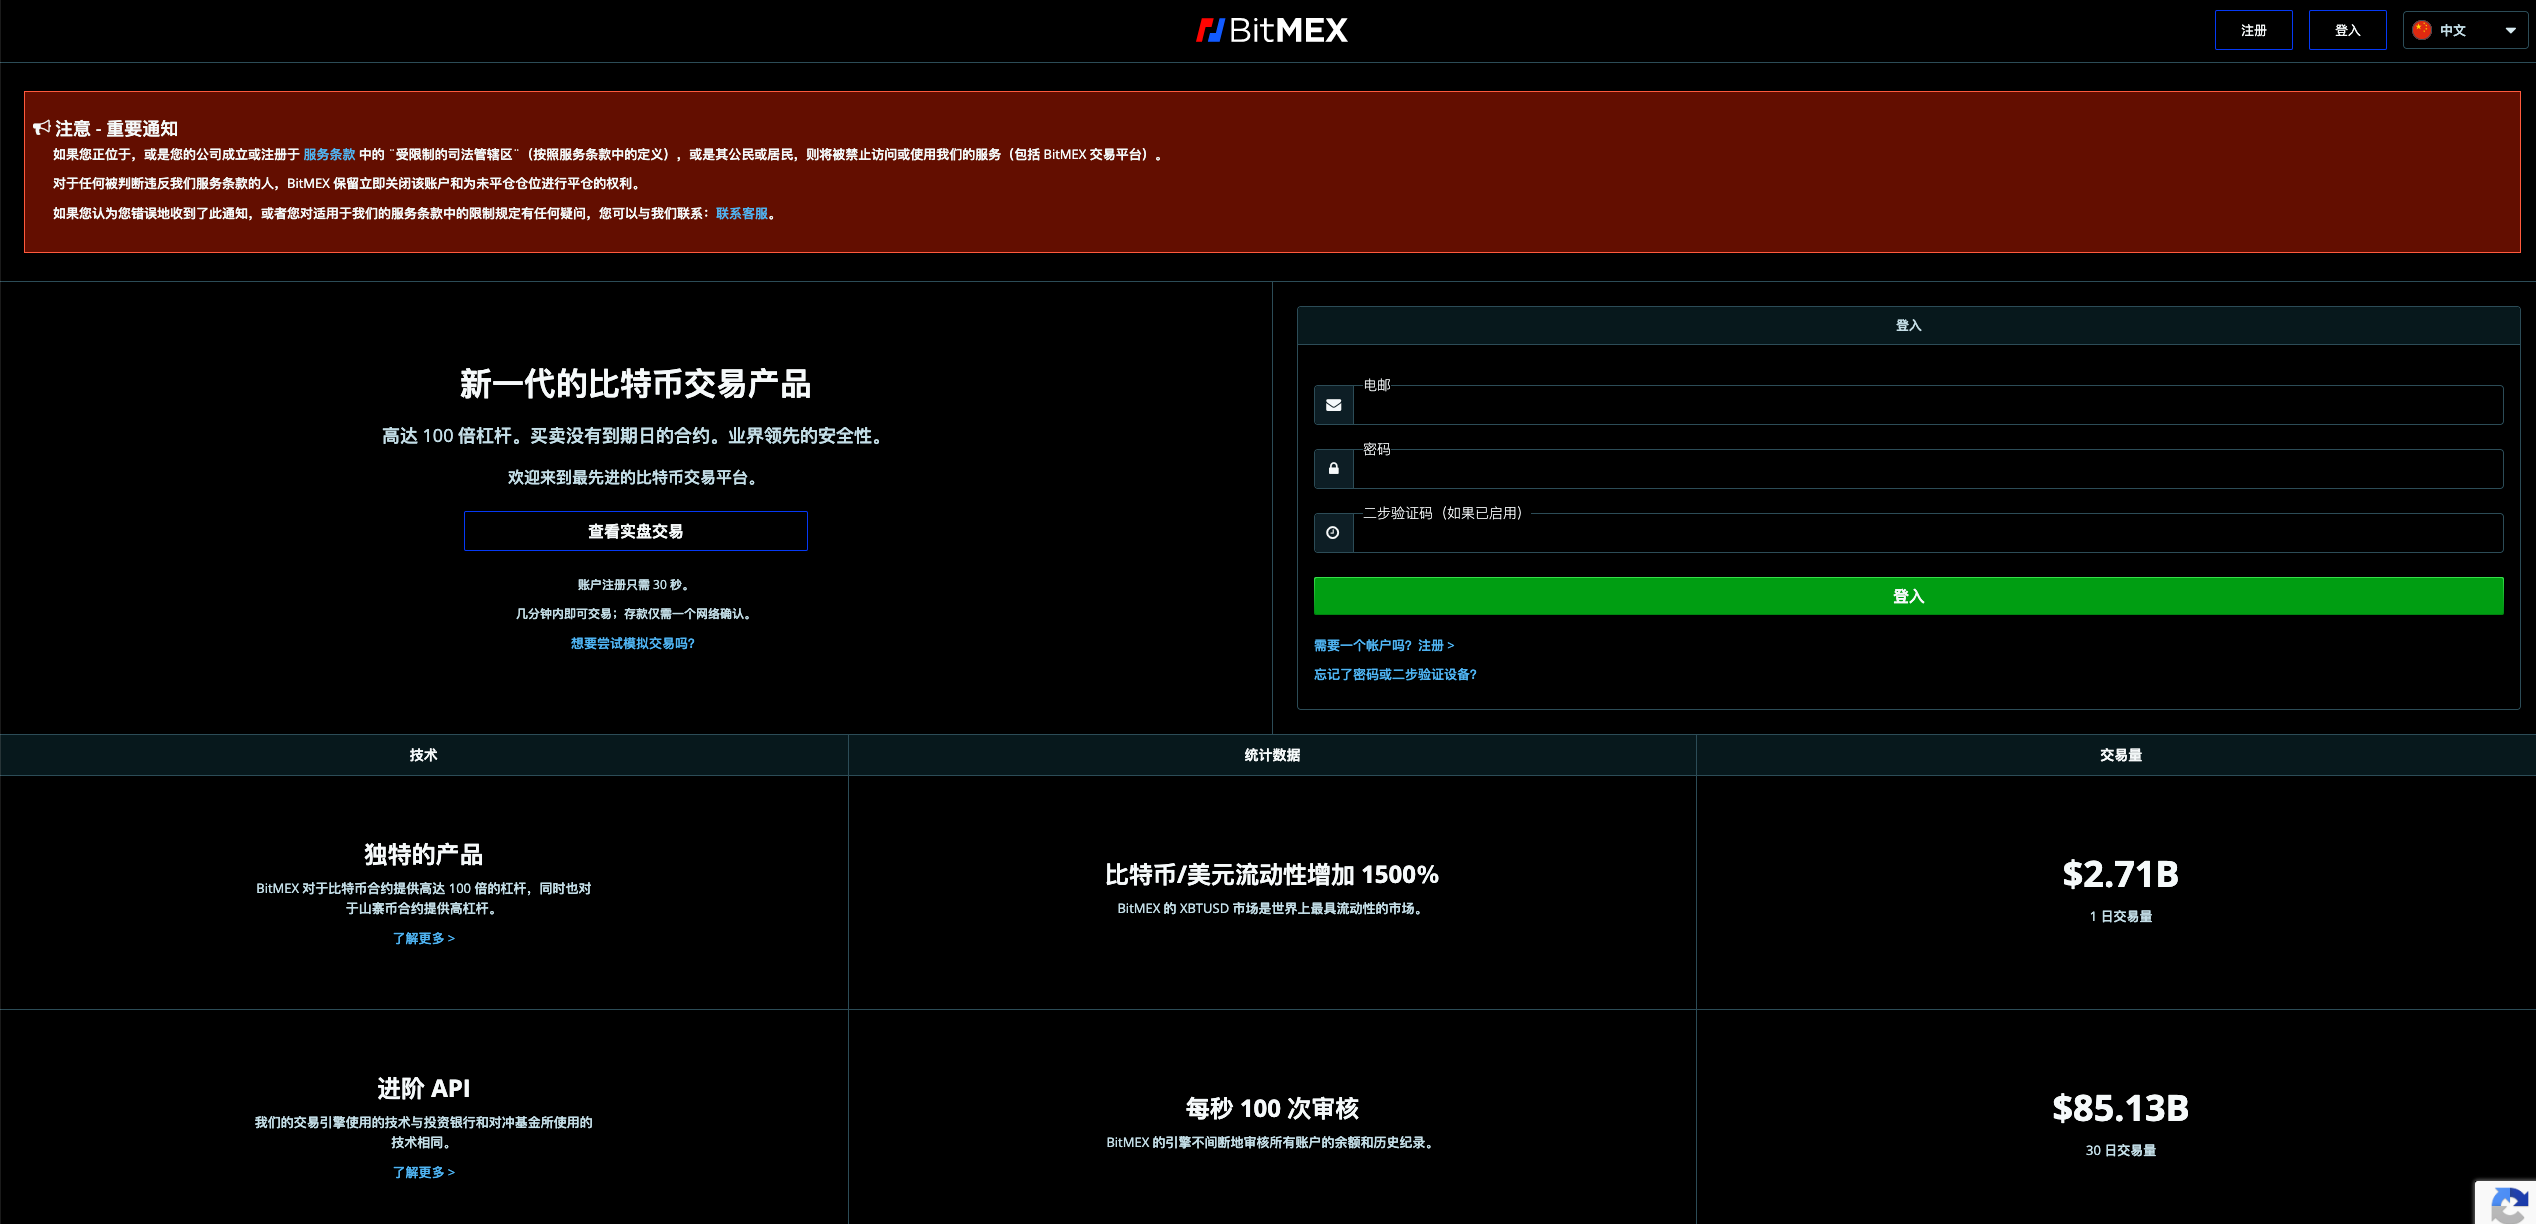Viewport: 2536px width, 1224px height.
Task: Open the 服务条款 link in notice
Action: (329, 154)
